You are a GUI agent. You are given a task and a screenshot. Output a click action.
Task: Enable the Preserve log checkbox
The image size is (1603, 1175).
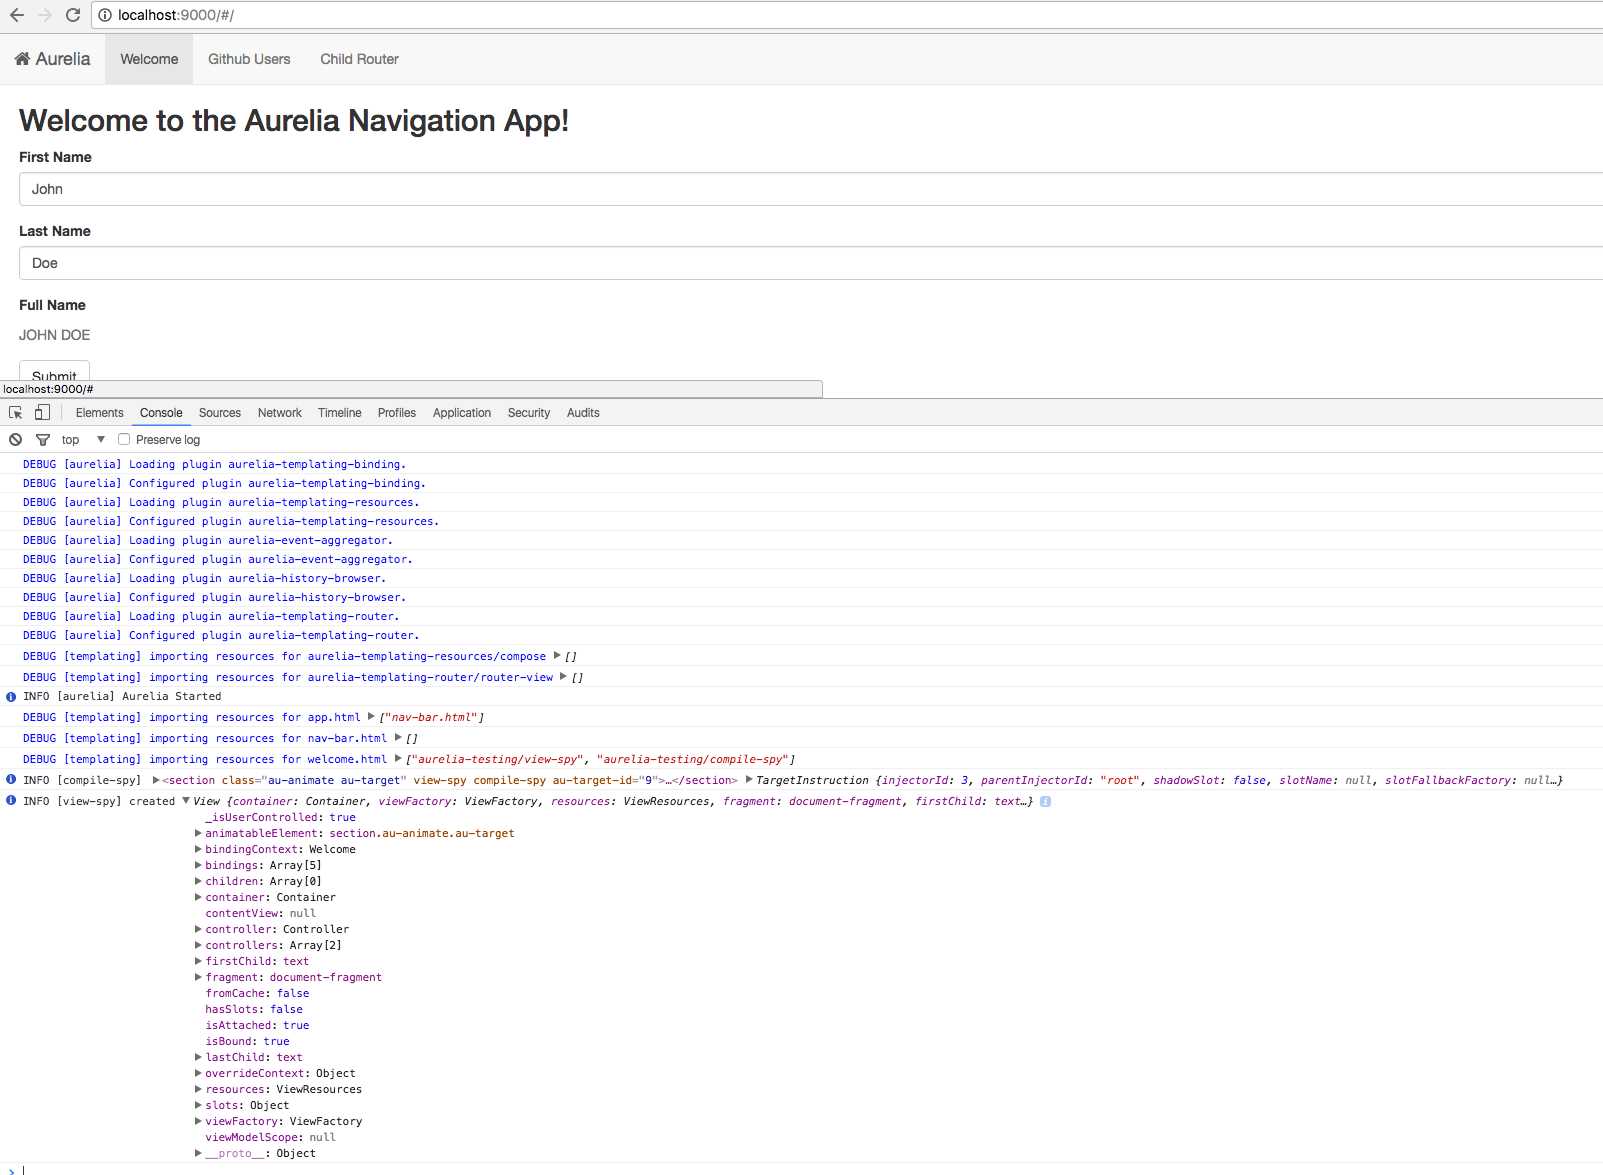click(x=123, y=440)
